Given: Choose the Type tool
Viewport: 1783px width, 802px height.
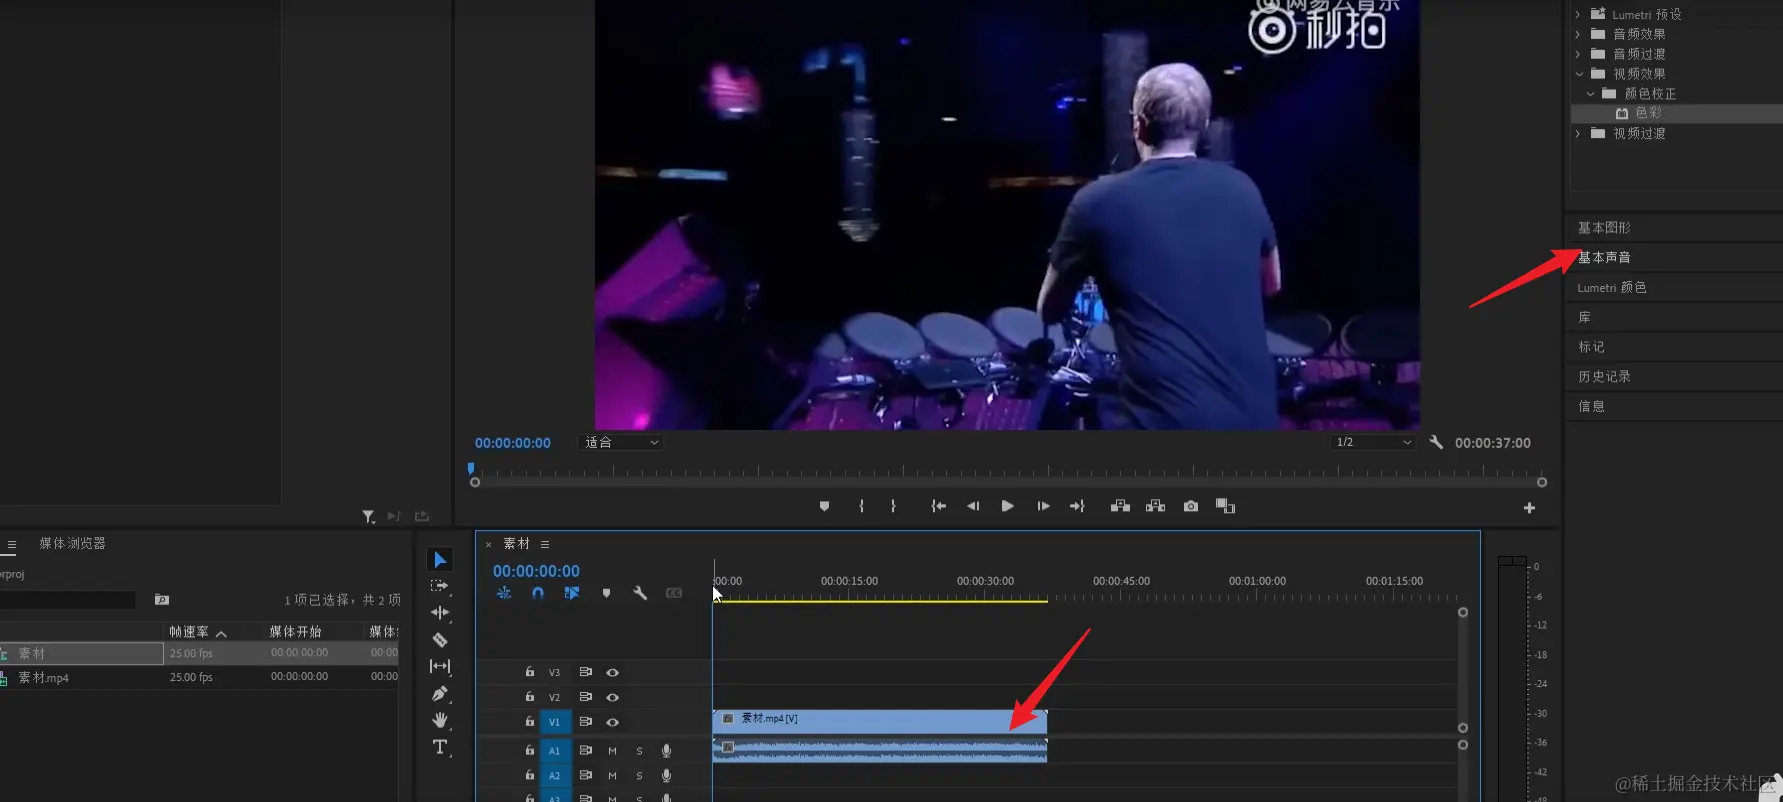Looking at the screenshot, I should click(440, 747).
